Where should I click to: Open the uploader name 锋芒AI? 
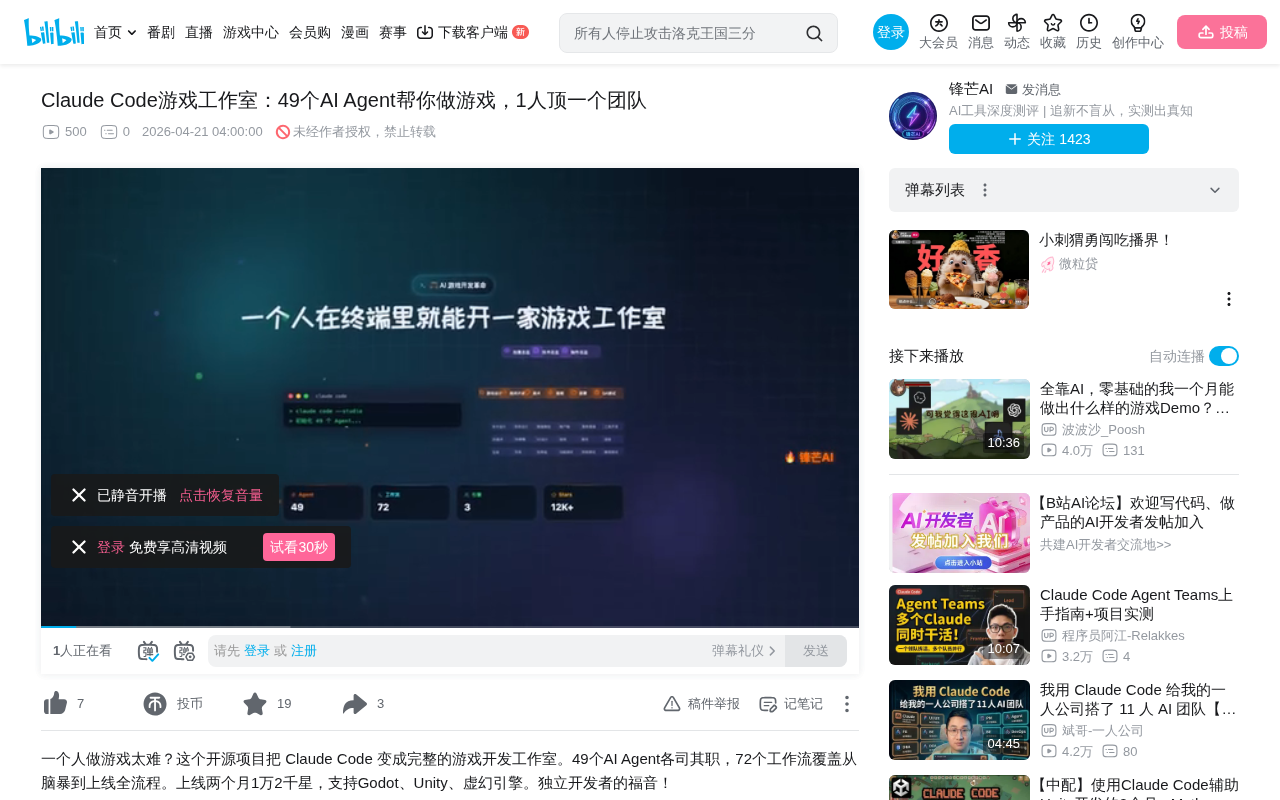click(x=971, y=89)
